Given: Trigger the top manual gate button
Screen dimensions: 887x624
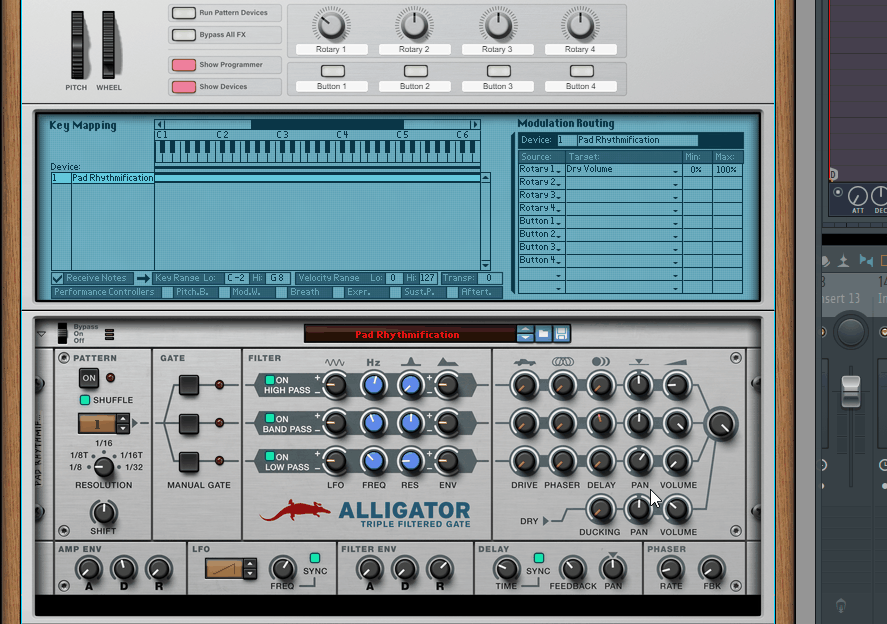Looking at the screenshot, I should (x=189, y=385).
